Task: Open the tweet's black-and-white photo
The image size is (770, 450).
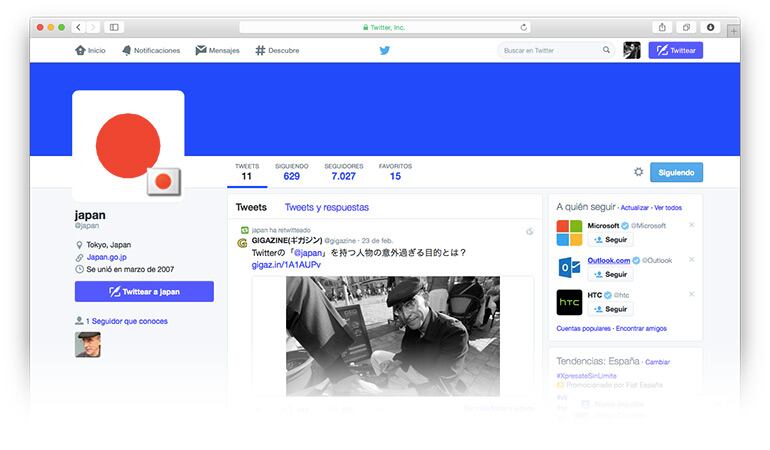Action: tap(393, 336)
